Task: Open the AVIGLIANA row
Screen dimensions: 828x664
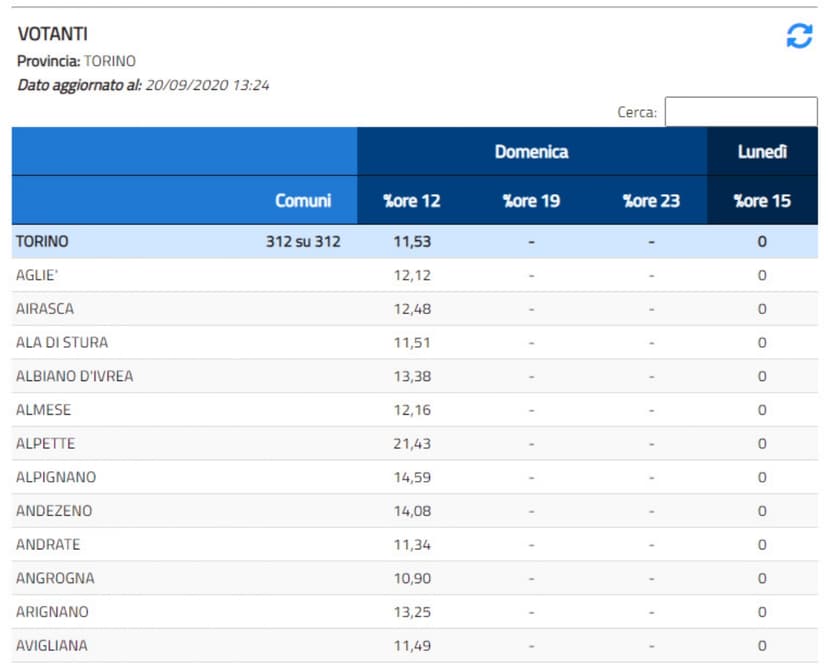Action: [52, 646]
